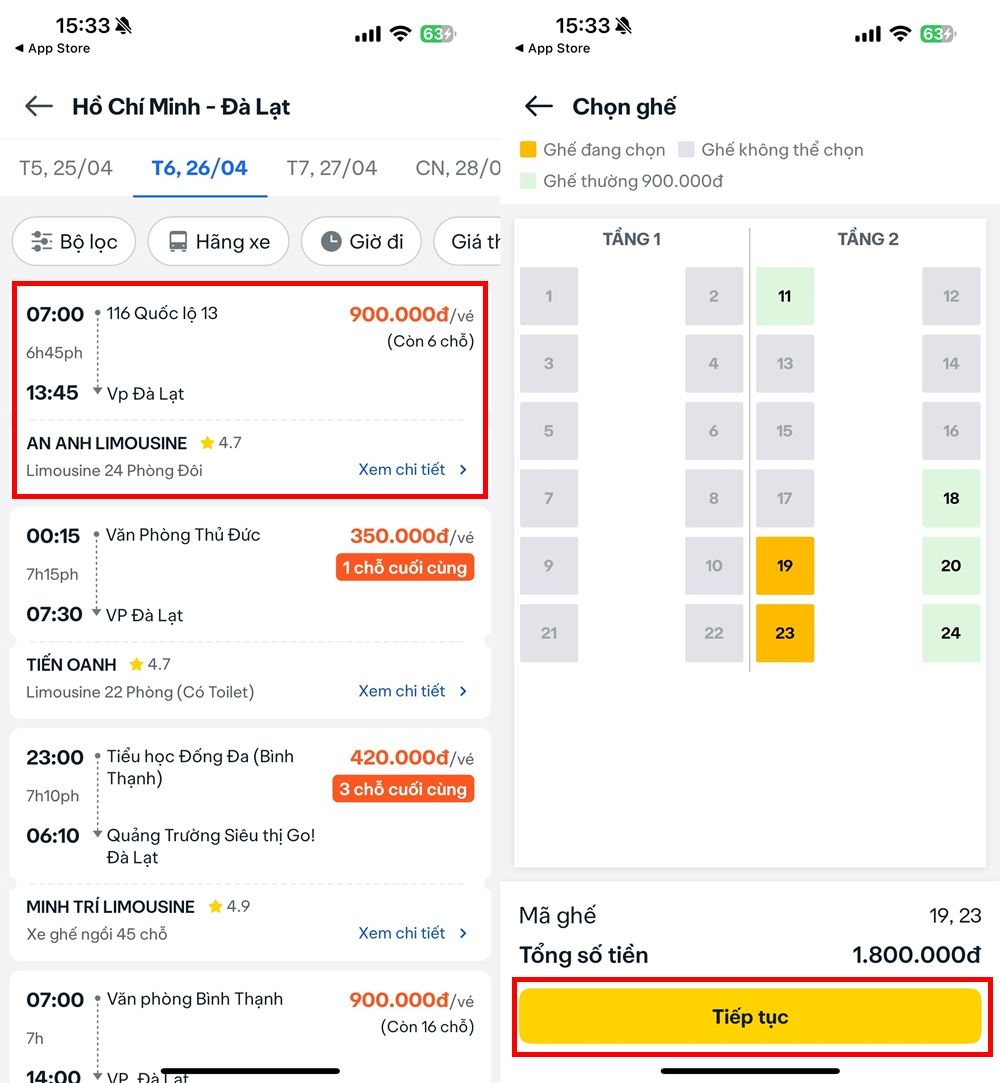Tap the star rating of AN ANH LIMOUSINE
The image size is (1000, 1083).
[x=221, y=443]
